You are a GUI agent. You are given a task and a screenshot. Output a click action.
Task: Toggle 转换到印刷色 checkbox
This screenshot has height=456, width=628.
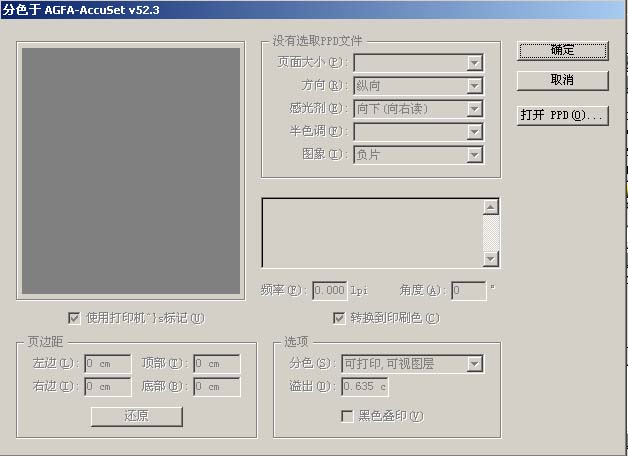339,318
